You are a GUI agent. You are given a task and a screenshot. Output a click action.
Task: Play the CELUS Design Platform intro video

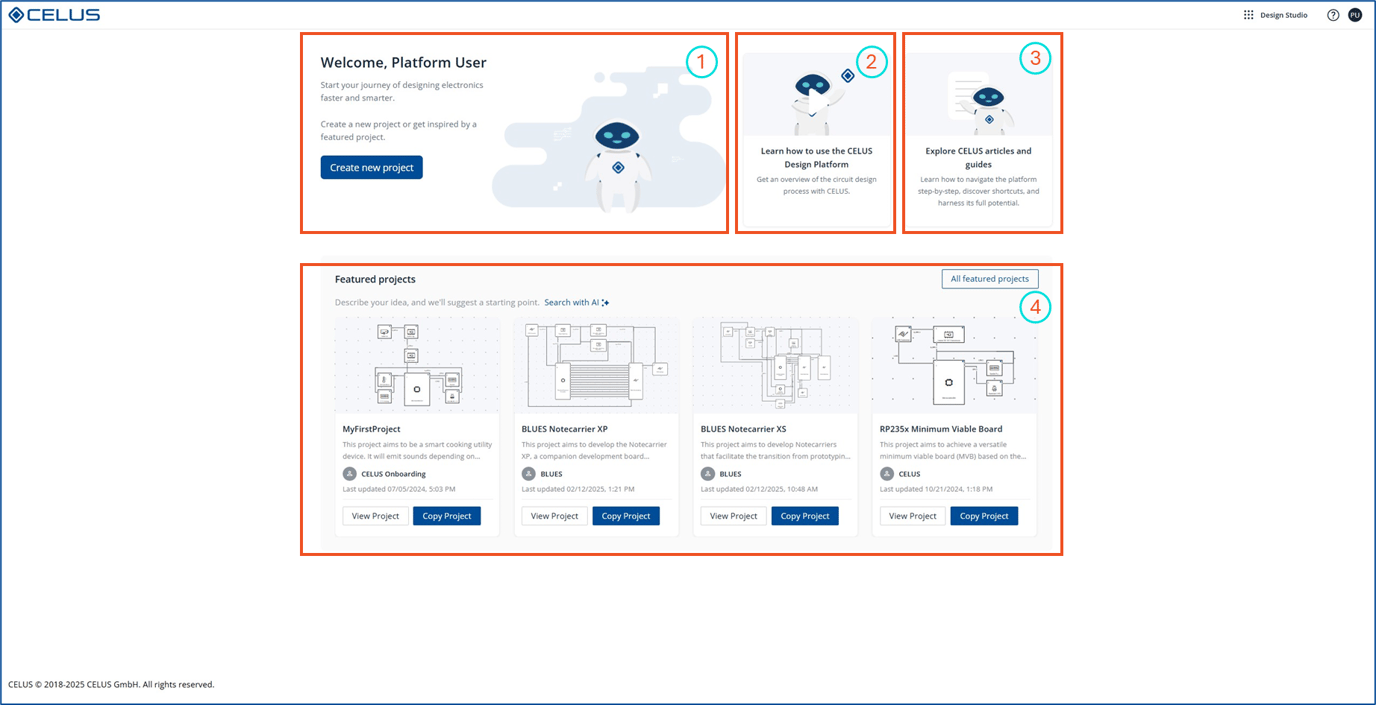click(x=817, y=100)
